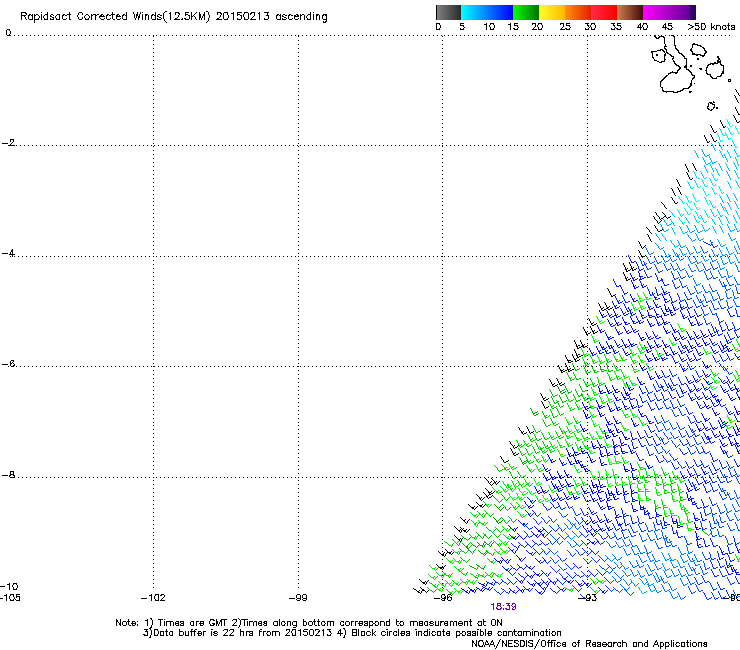Click the latitude label '-4' on axis
Screen dimensions: 740x650
pos(8,253)
